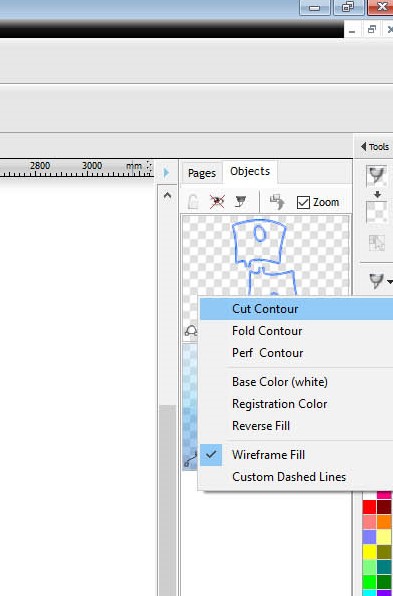The height and width of the screenshot is (596, 393).
Task: Click the object outline icon below the thumbnail
Action: coord(191,331)
